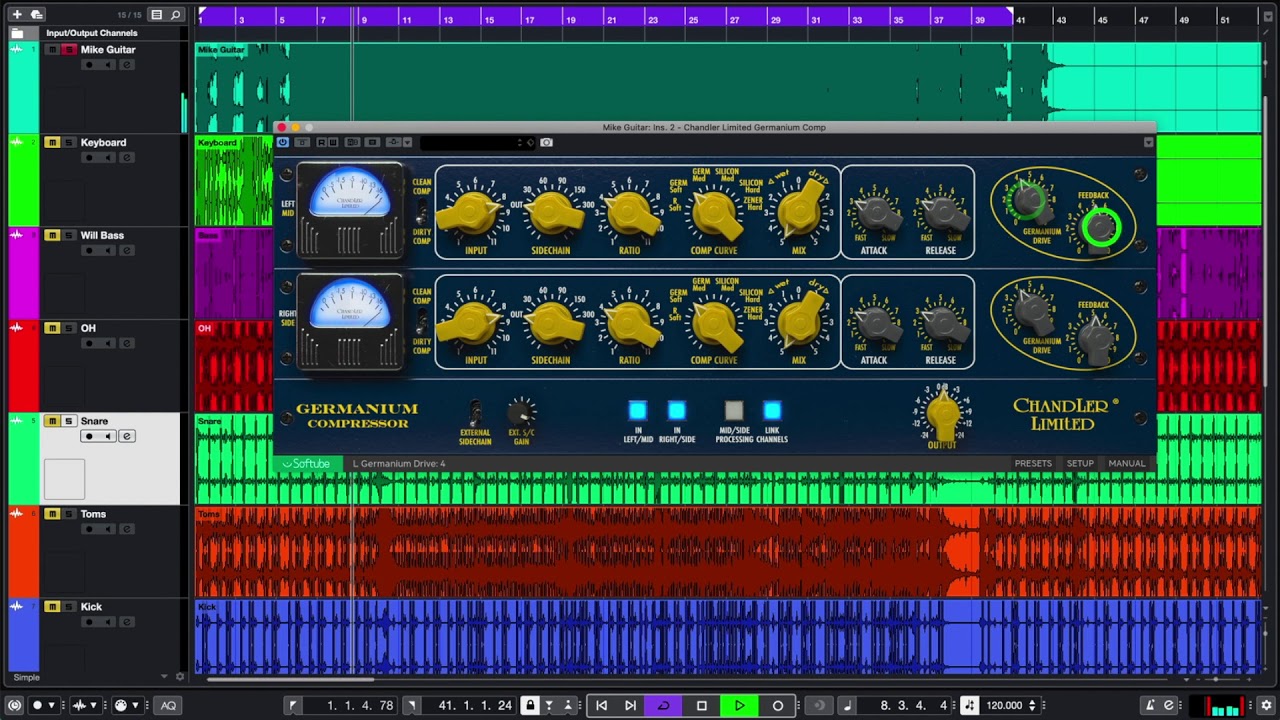Open the transport settings gear icon

point(1266,706)
